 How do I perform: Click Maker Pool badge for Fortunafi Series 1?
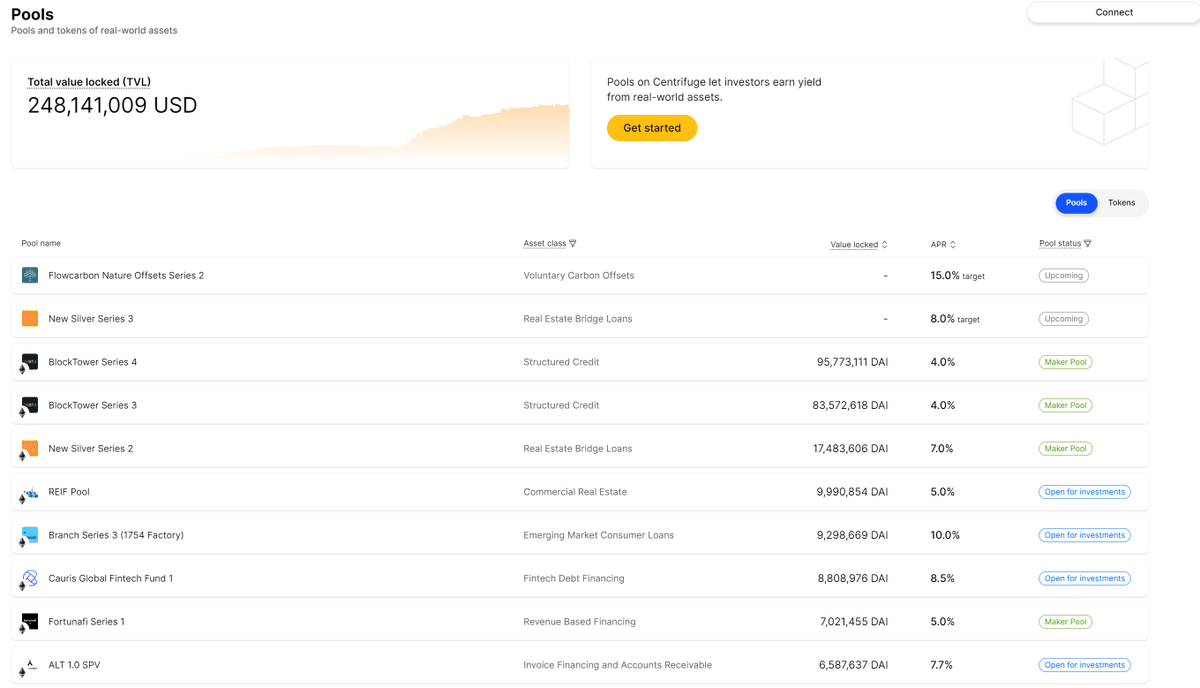[x=1065, y=622]
